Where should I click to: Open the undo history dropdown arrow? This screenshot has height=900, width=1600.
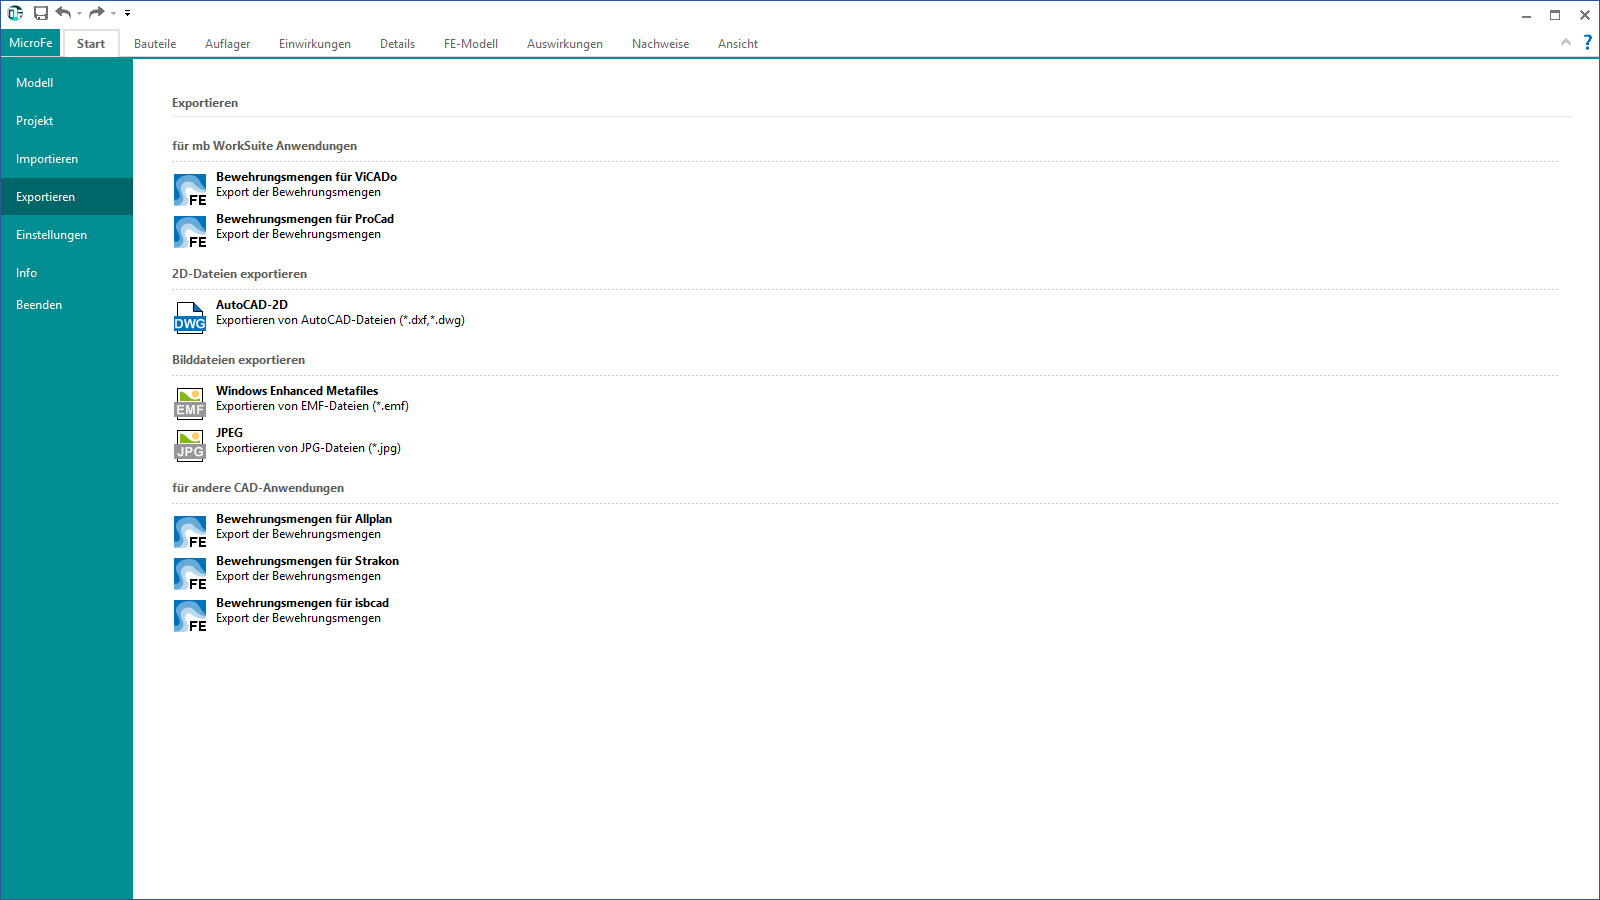coord(79,14)
